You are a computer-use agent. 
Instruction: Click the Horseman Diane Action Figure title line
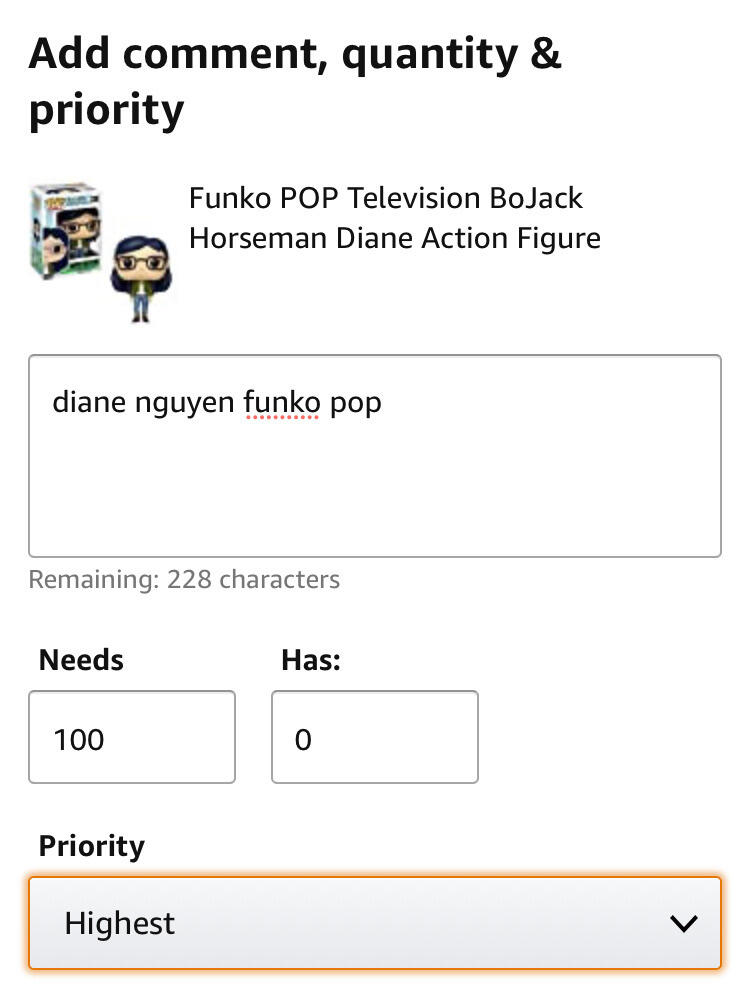395,239
